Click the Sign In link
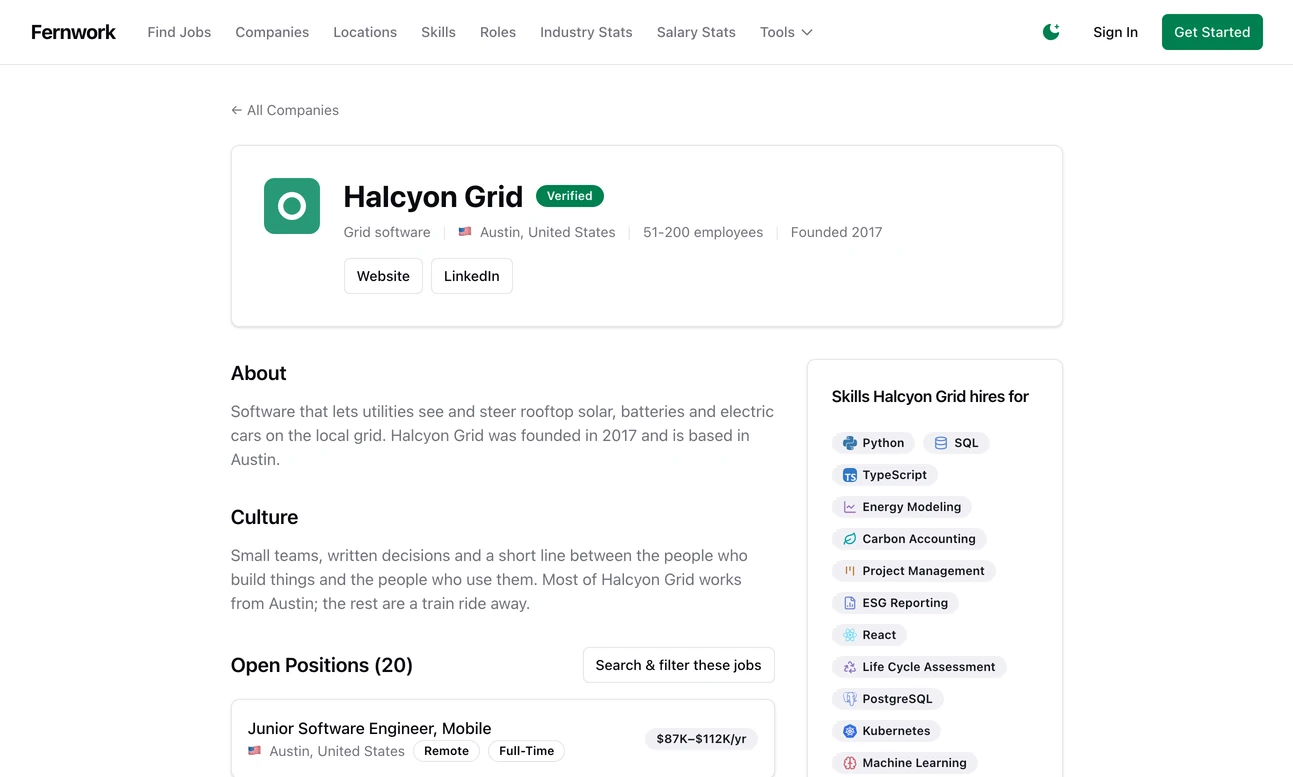Viewport: 1293px width, 777px height. pyautogui.click(x=1115, y=32)
